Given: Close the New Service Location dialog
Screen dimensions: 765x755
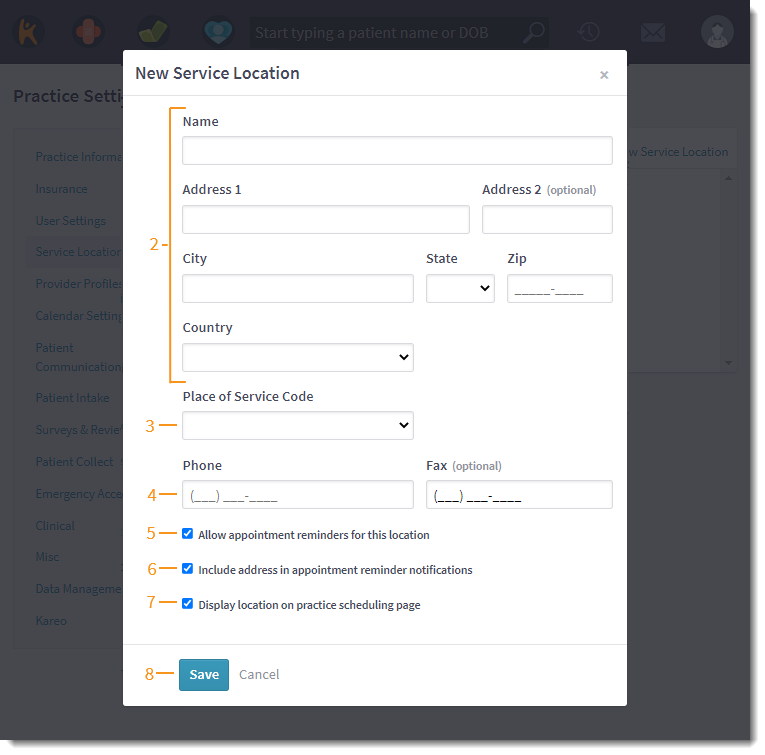Looking at the screenshot, I should tap(604, 75).
